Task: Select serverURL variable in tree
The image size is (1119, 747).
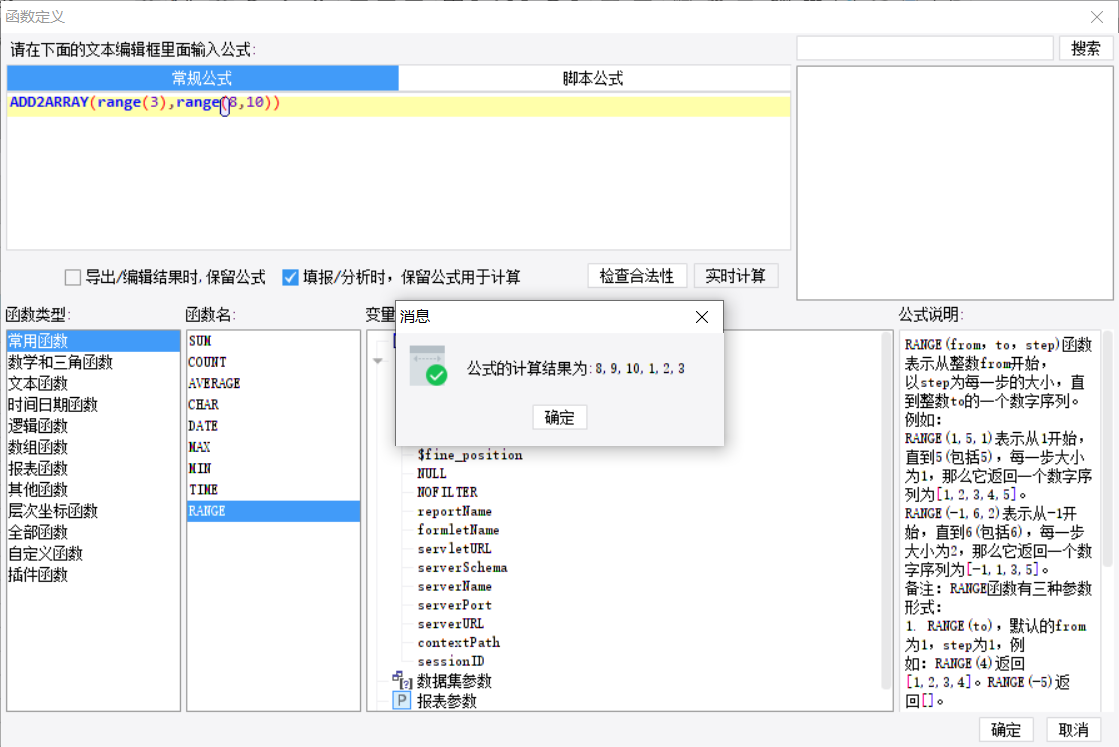Action: pyautogui.click(x=450, y=624)
